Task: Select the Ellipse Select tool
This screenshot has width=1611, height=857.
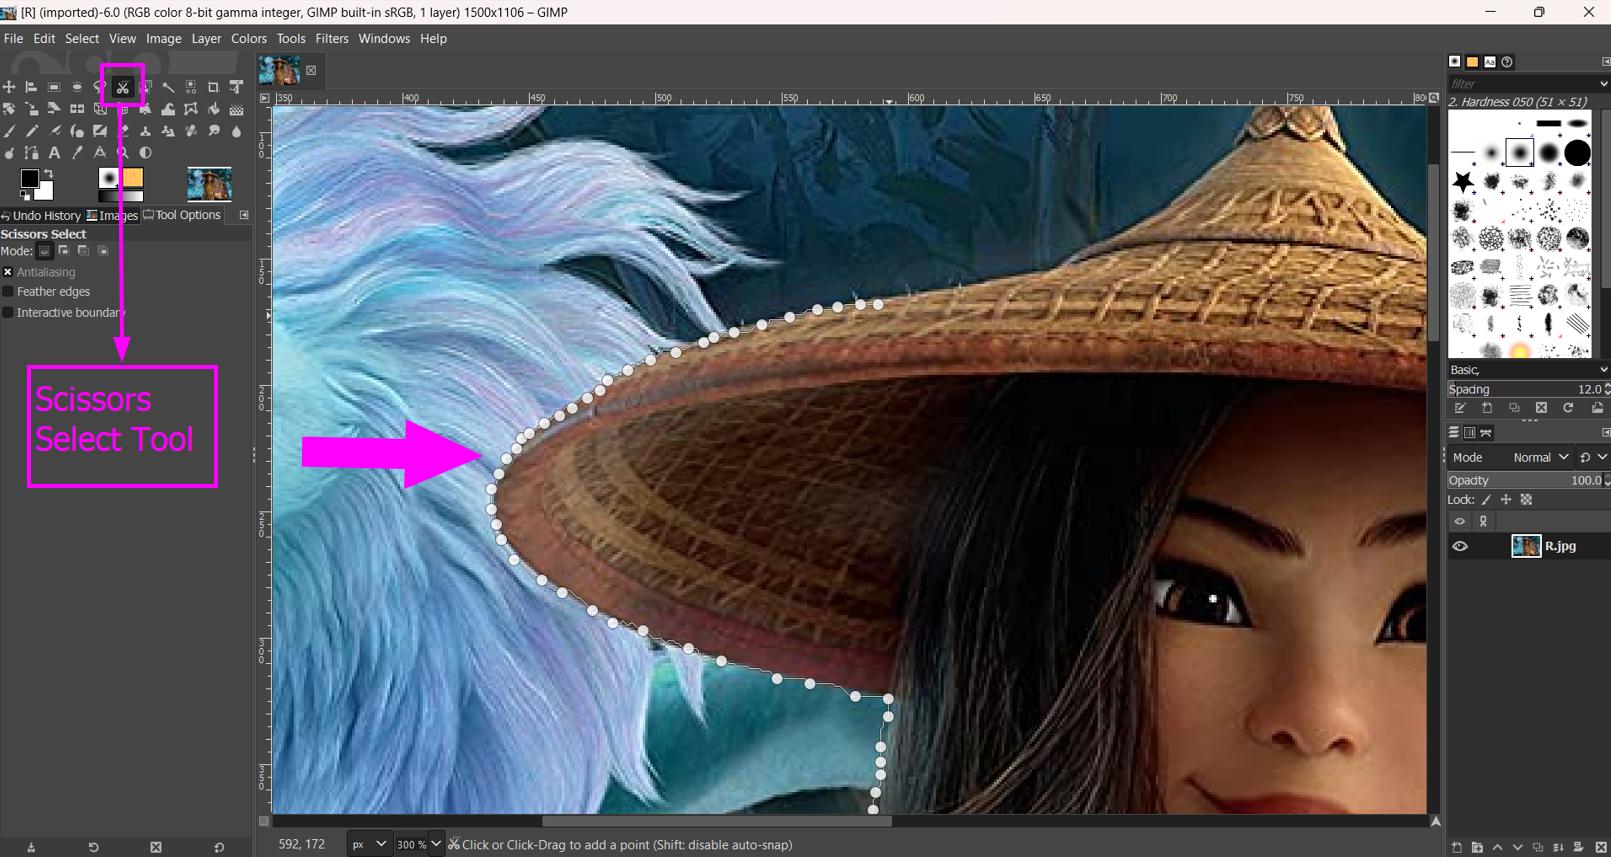Action: [x=77, y=87]
